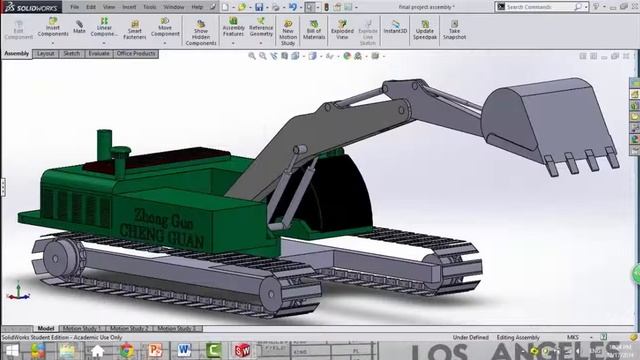Select Move Component tool
This screenshot has height=360, width=640.
coord(165,27)
